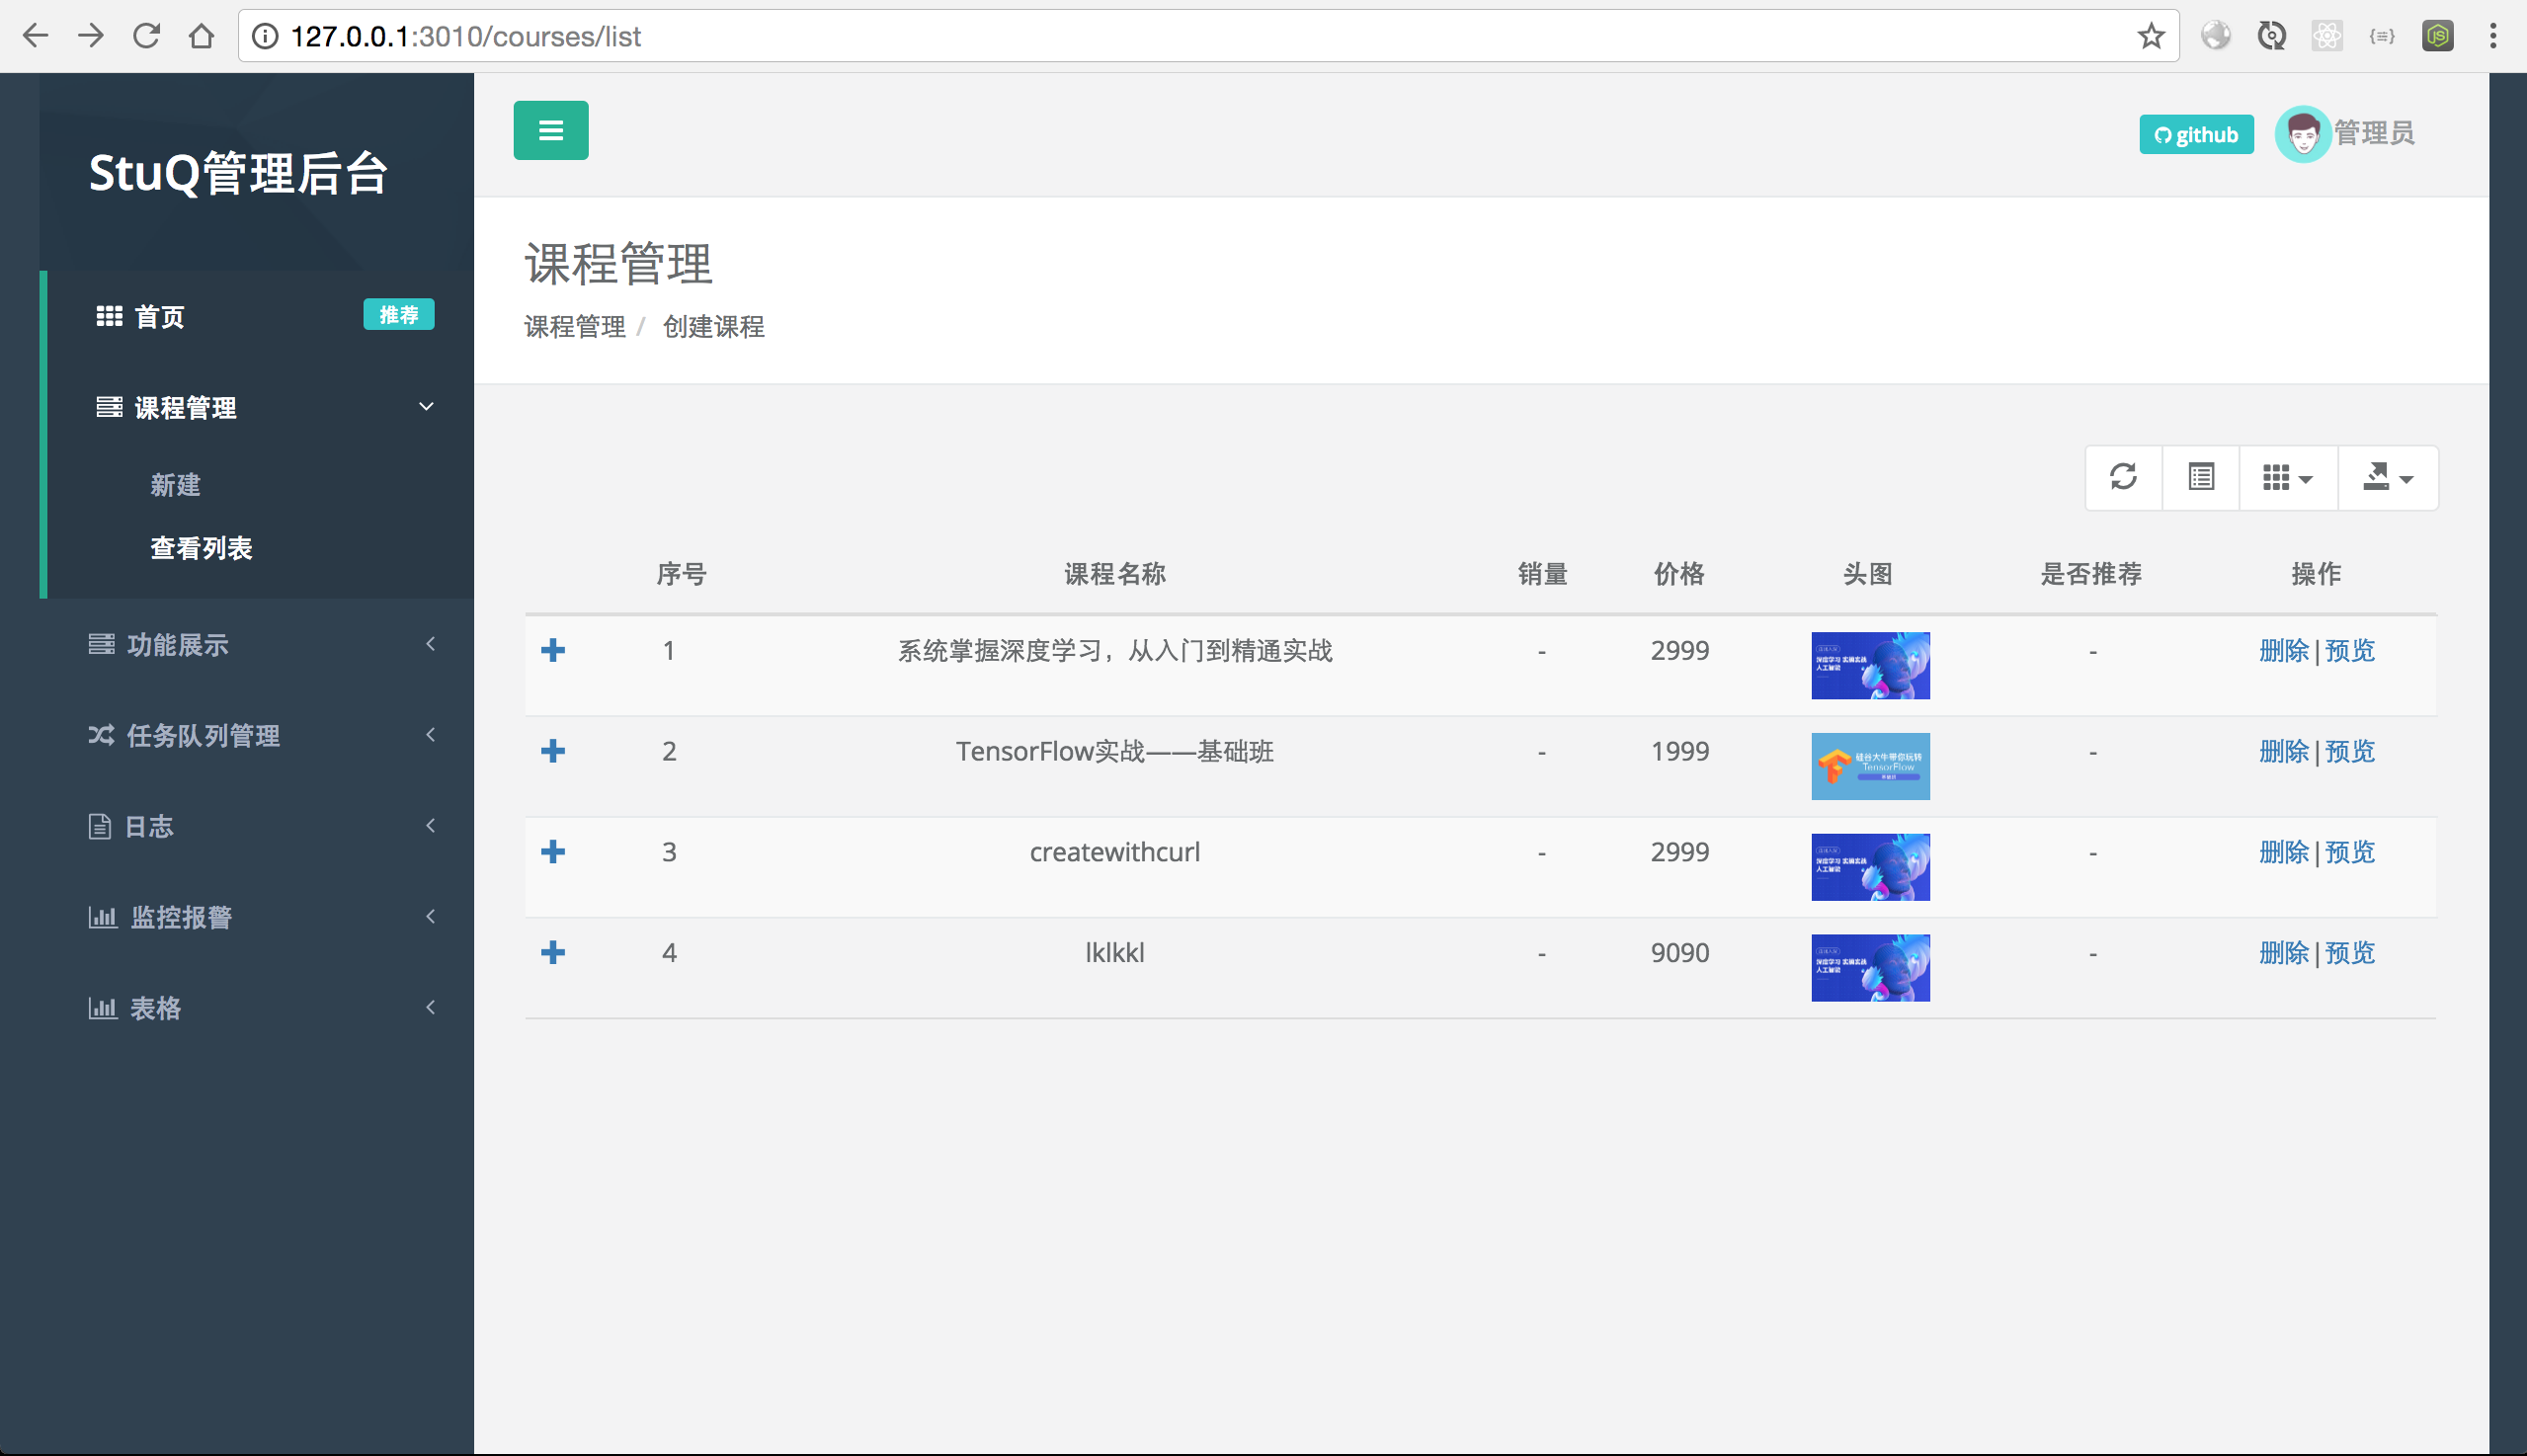Click the administrator avatar icon
2527x1456 pixels.
(2302, 134)
